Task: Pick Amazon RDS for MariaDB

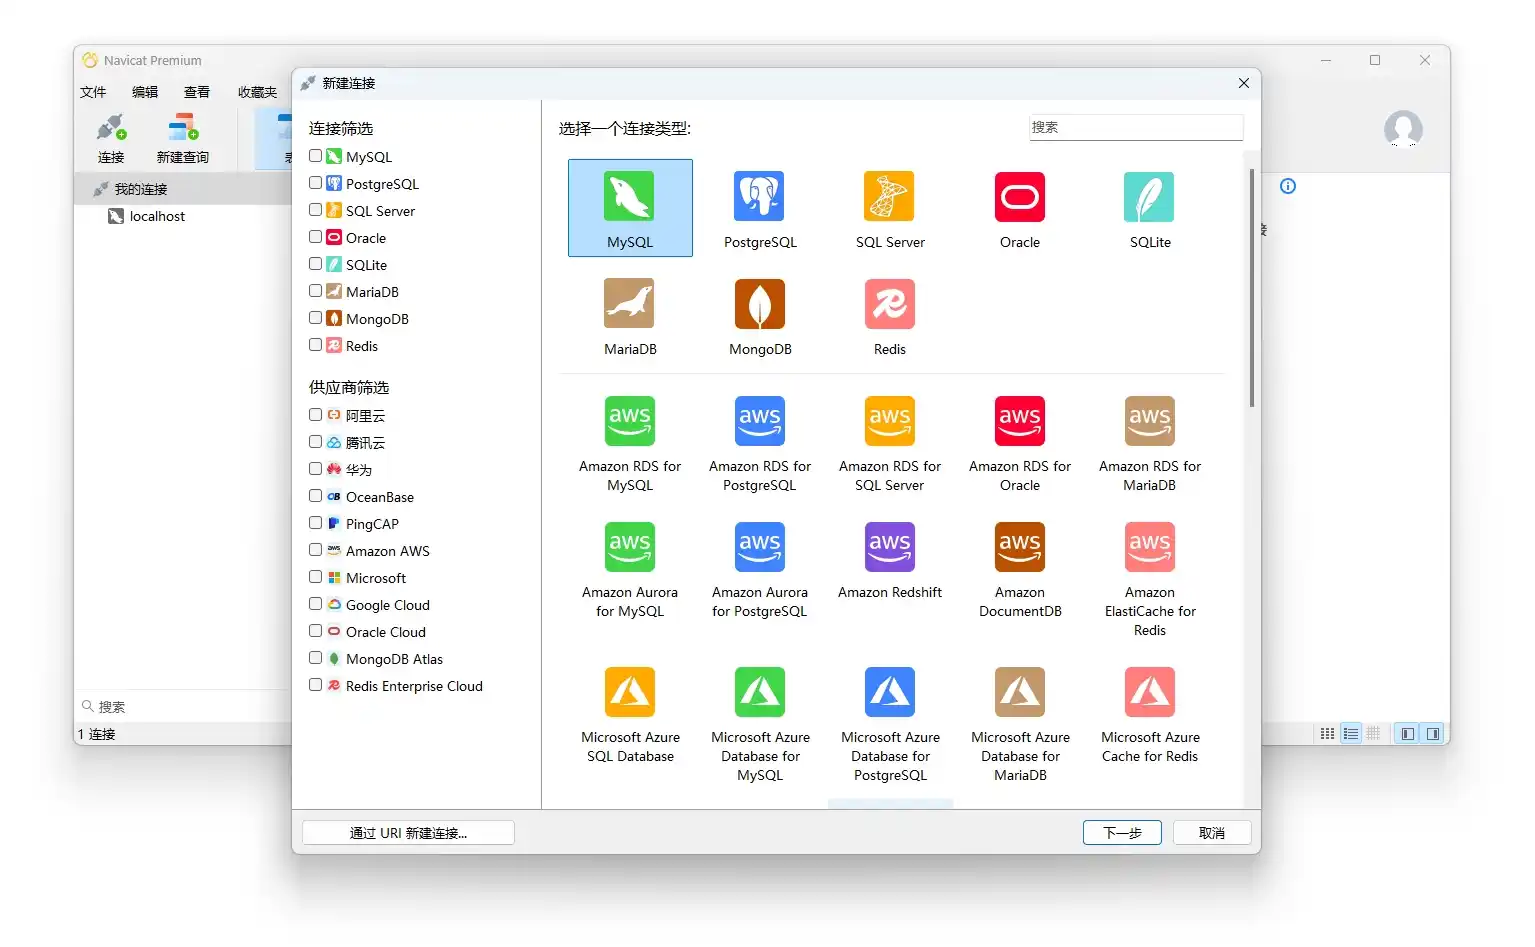Action: pos(1150,444)
